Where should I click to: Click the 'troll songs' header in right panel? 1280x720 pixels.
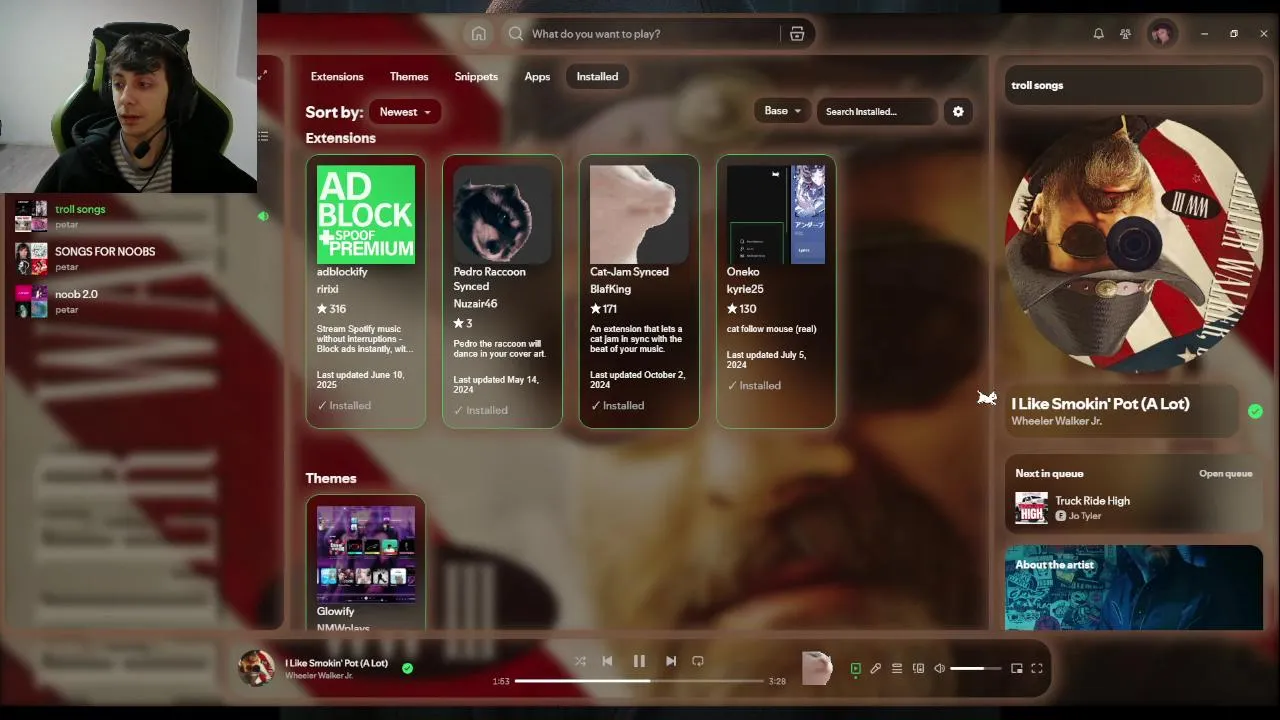(1037, 85)
